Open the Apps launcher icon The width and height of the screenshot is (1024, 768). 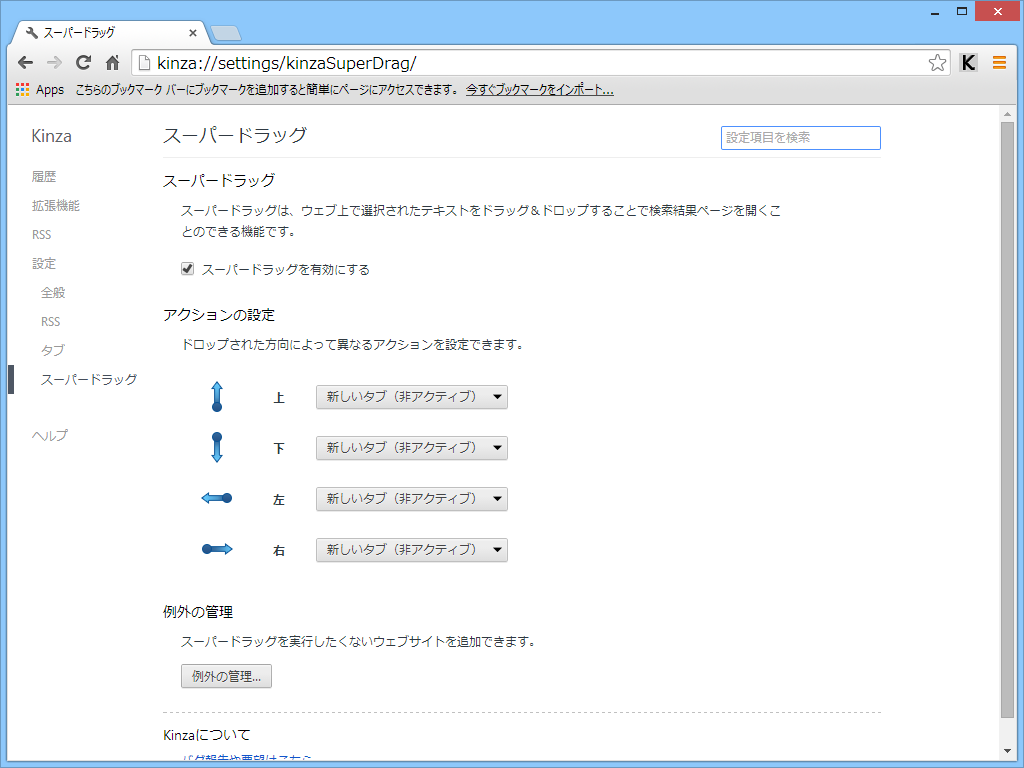21,89
